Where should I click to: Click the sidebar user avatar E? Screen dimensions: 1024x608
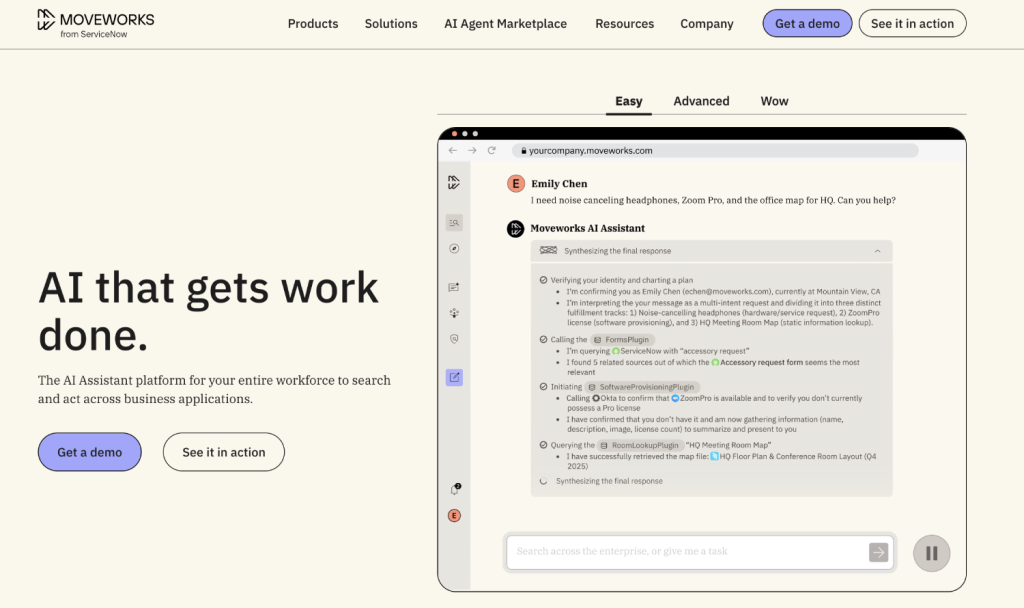(x=454, y=516)
